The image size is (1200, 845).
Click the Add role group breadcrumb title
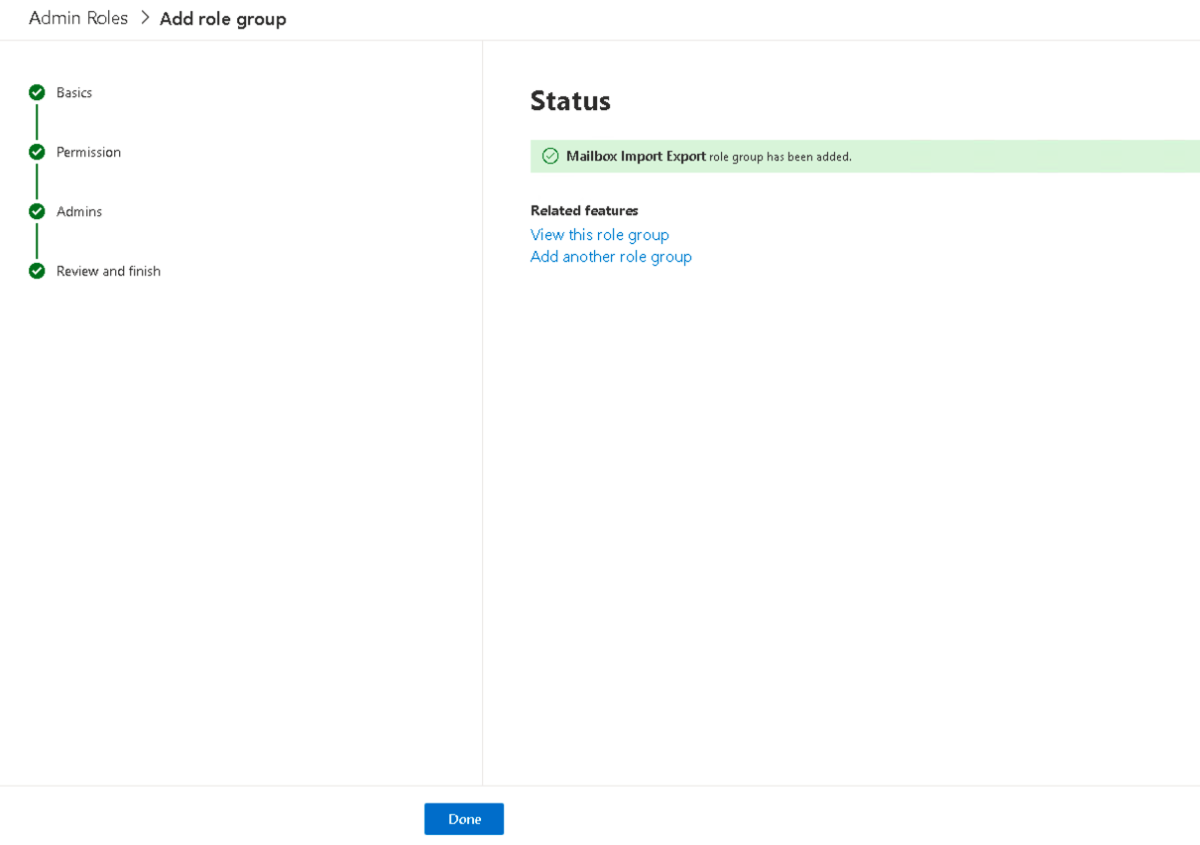tap(223, 18)
